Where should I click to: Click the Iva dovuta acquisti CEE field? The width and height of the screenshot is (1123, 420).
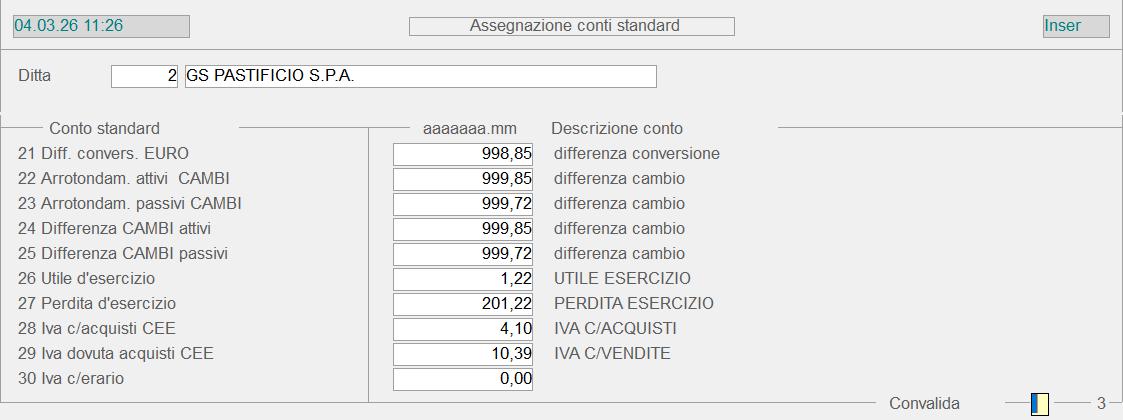pyautogui.click(x=463, y=354)
